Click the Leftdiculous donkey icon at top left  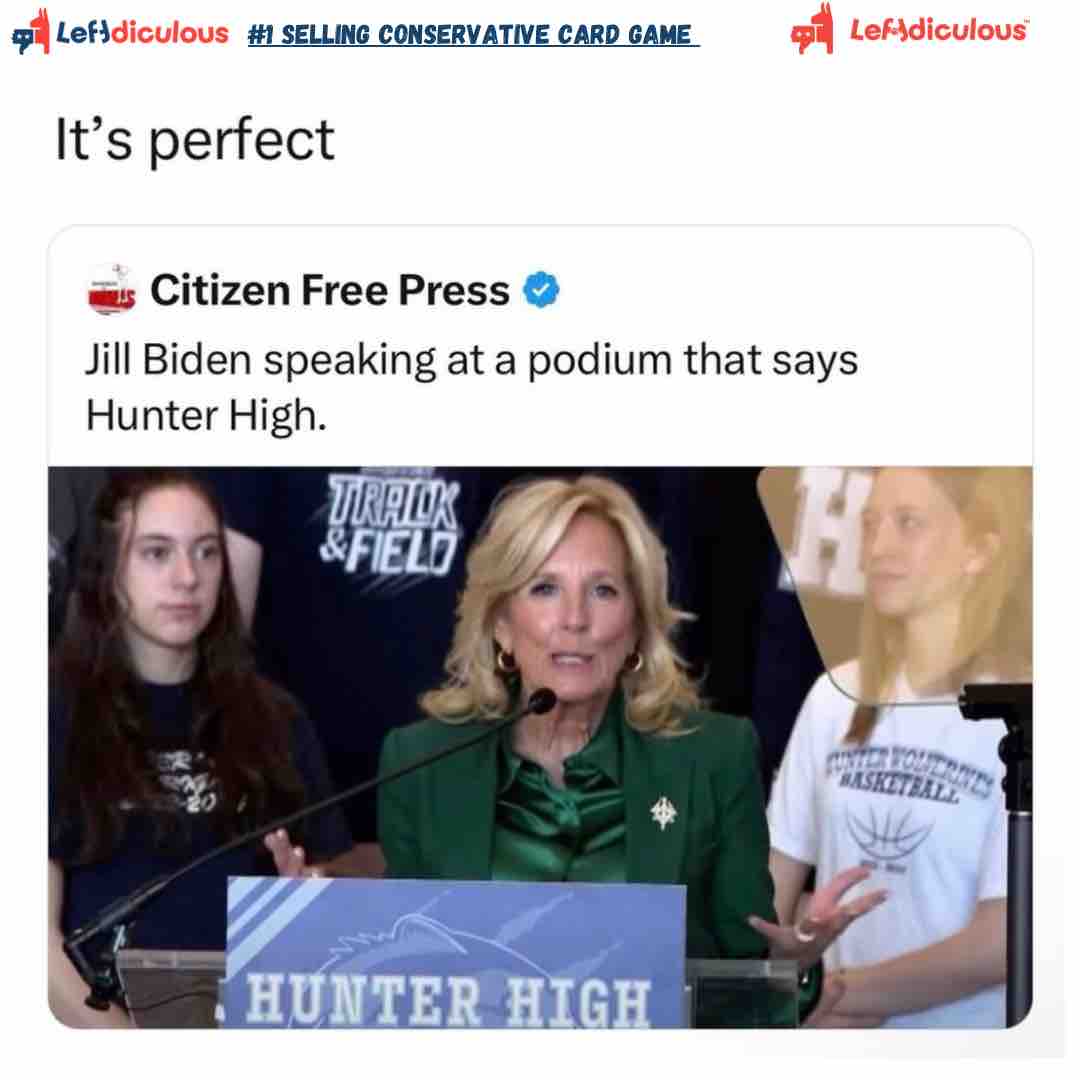click(31, 32)
